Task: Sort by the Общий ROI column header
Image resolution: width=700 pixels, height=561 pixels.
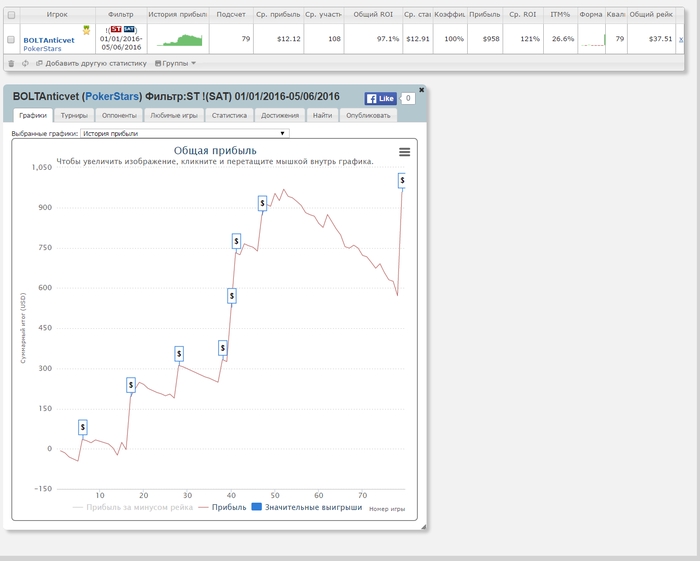Action: 373,15
